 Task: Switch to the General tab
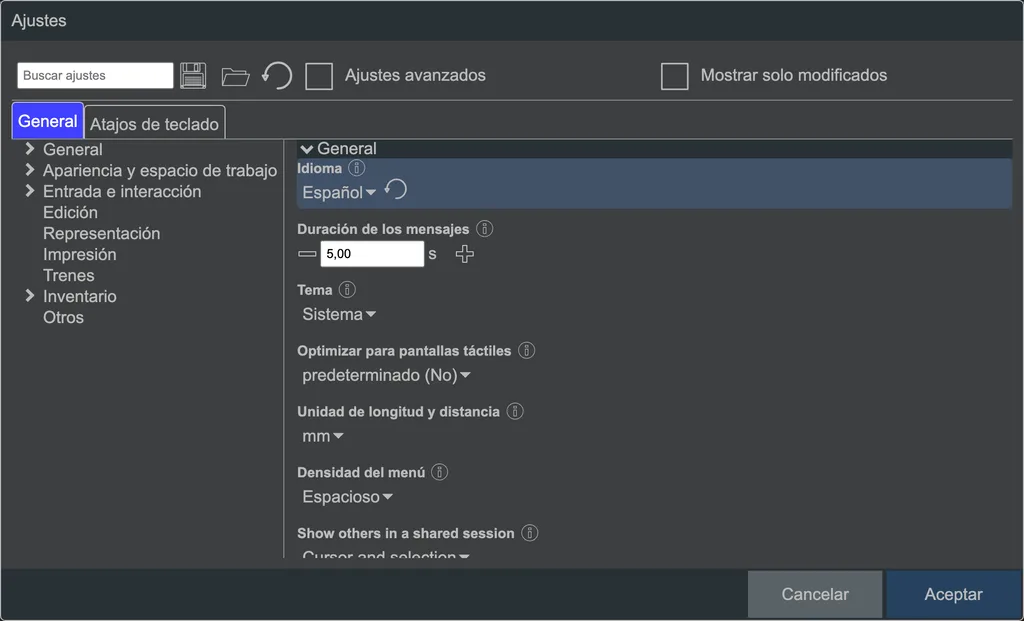pyautogui.click(x=48, y=121)
